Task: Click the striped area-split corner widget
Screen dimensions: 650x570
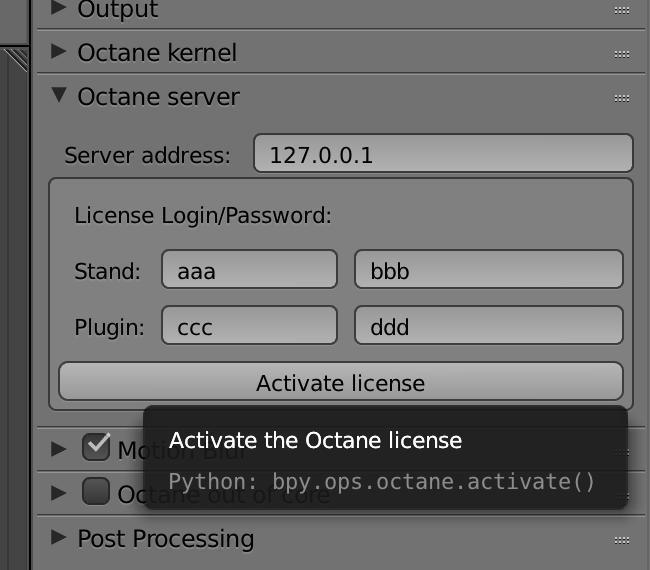Action: pos(18,62)
